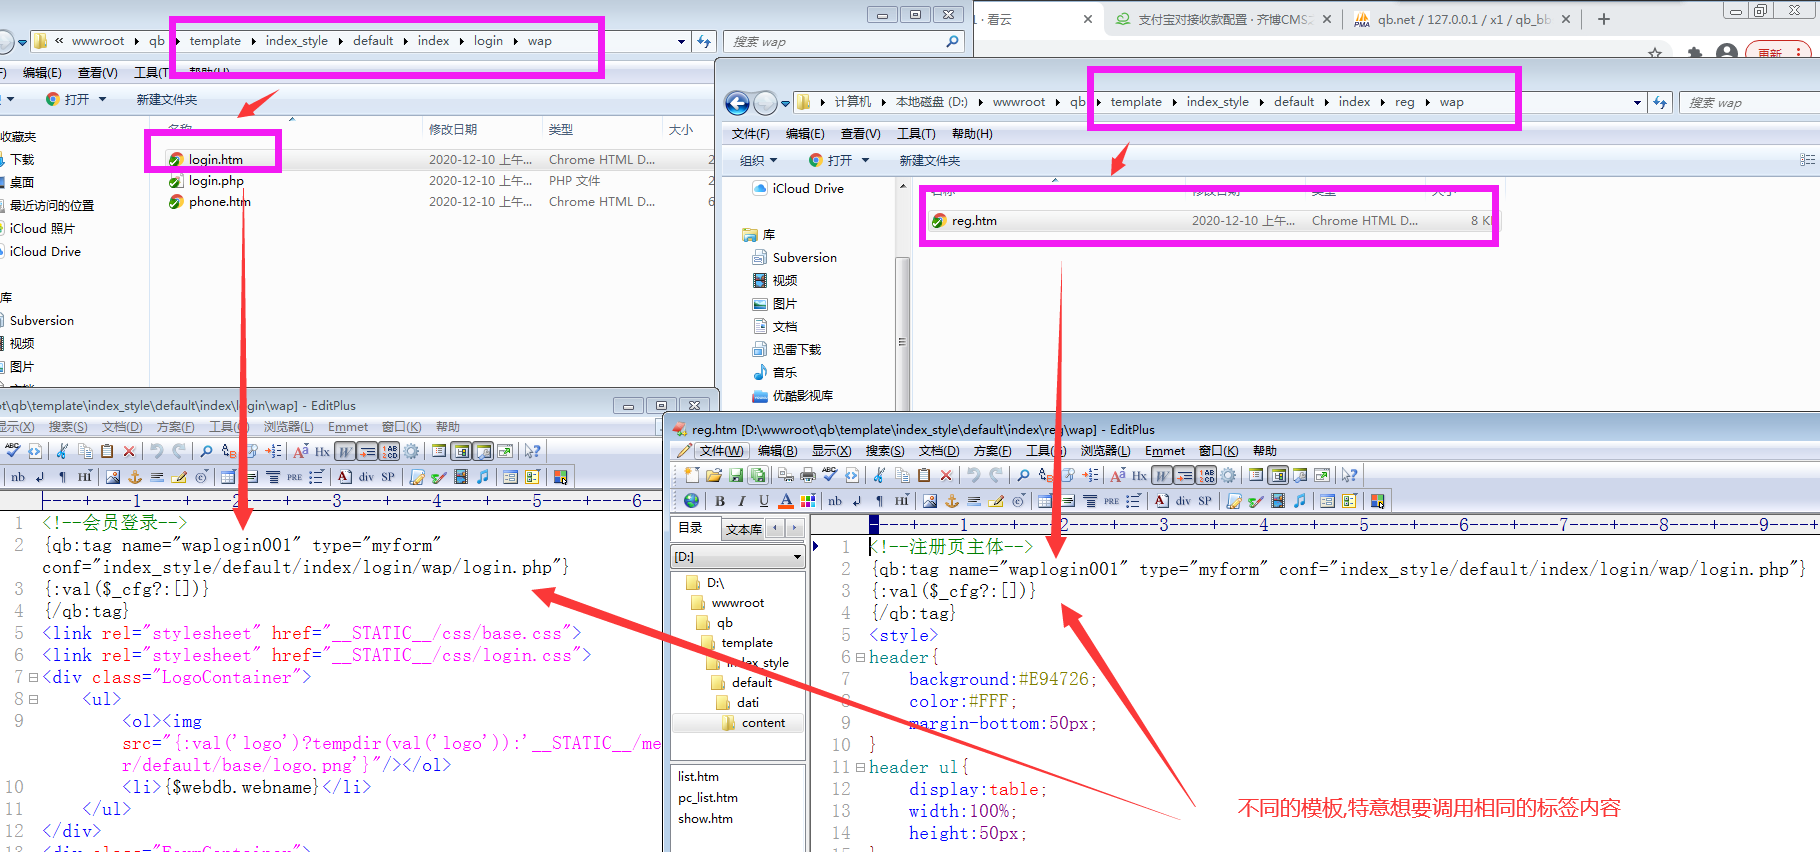Open the [D:] drive dropdown
The height and width of the screenshot is (852, 1820).
(797, 557)
